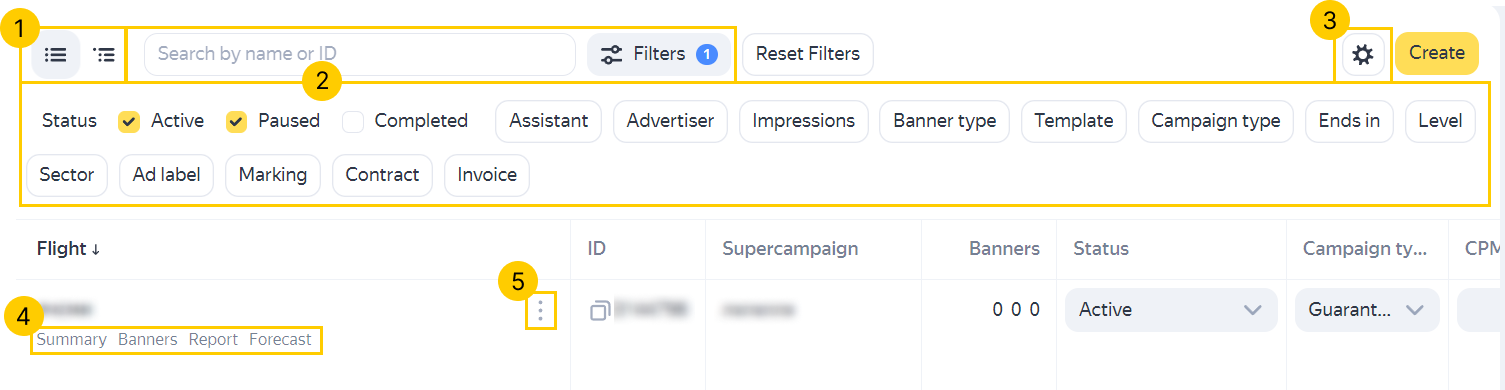Click sliders icon in Filters button
The height and width of the screenshot is (390, 1505).
click(x=611, y=55)
